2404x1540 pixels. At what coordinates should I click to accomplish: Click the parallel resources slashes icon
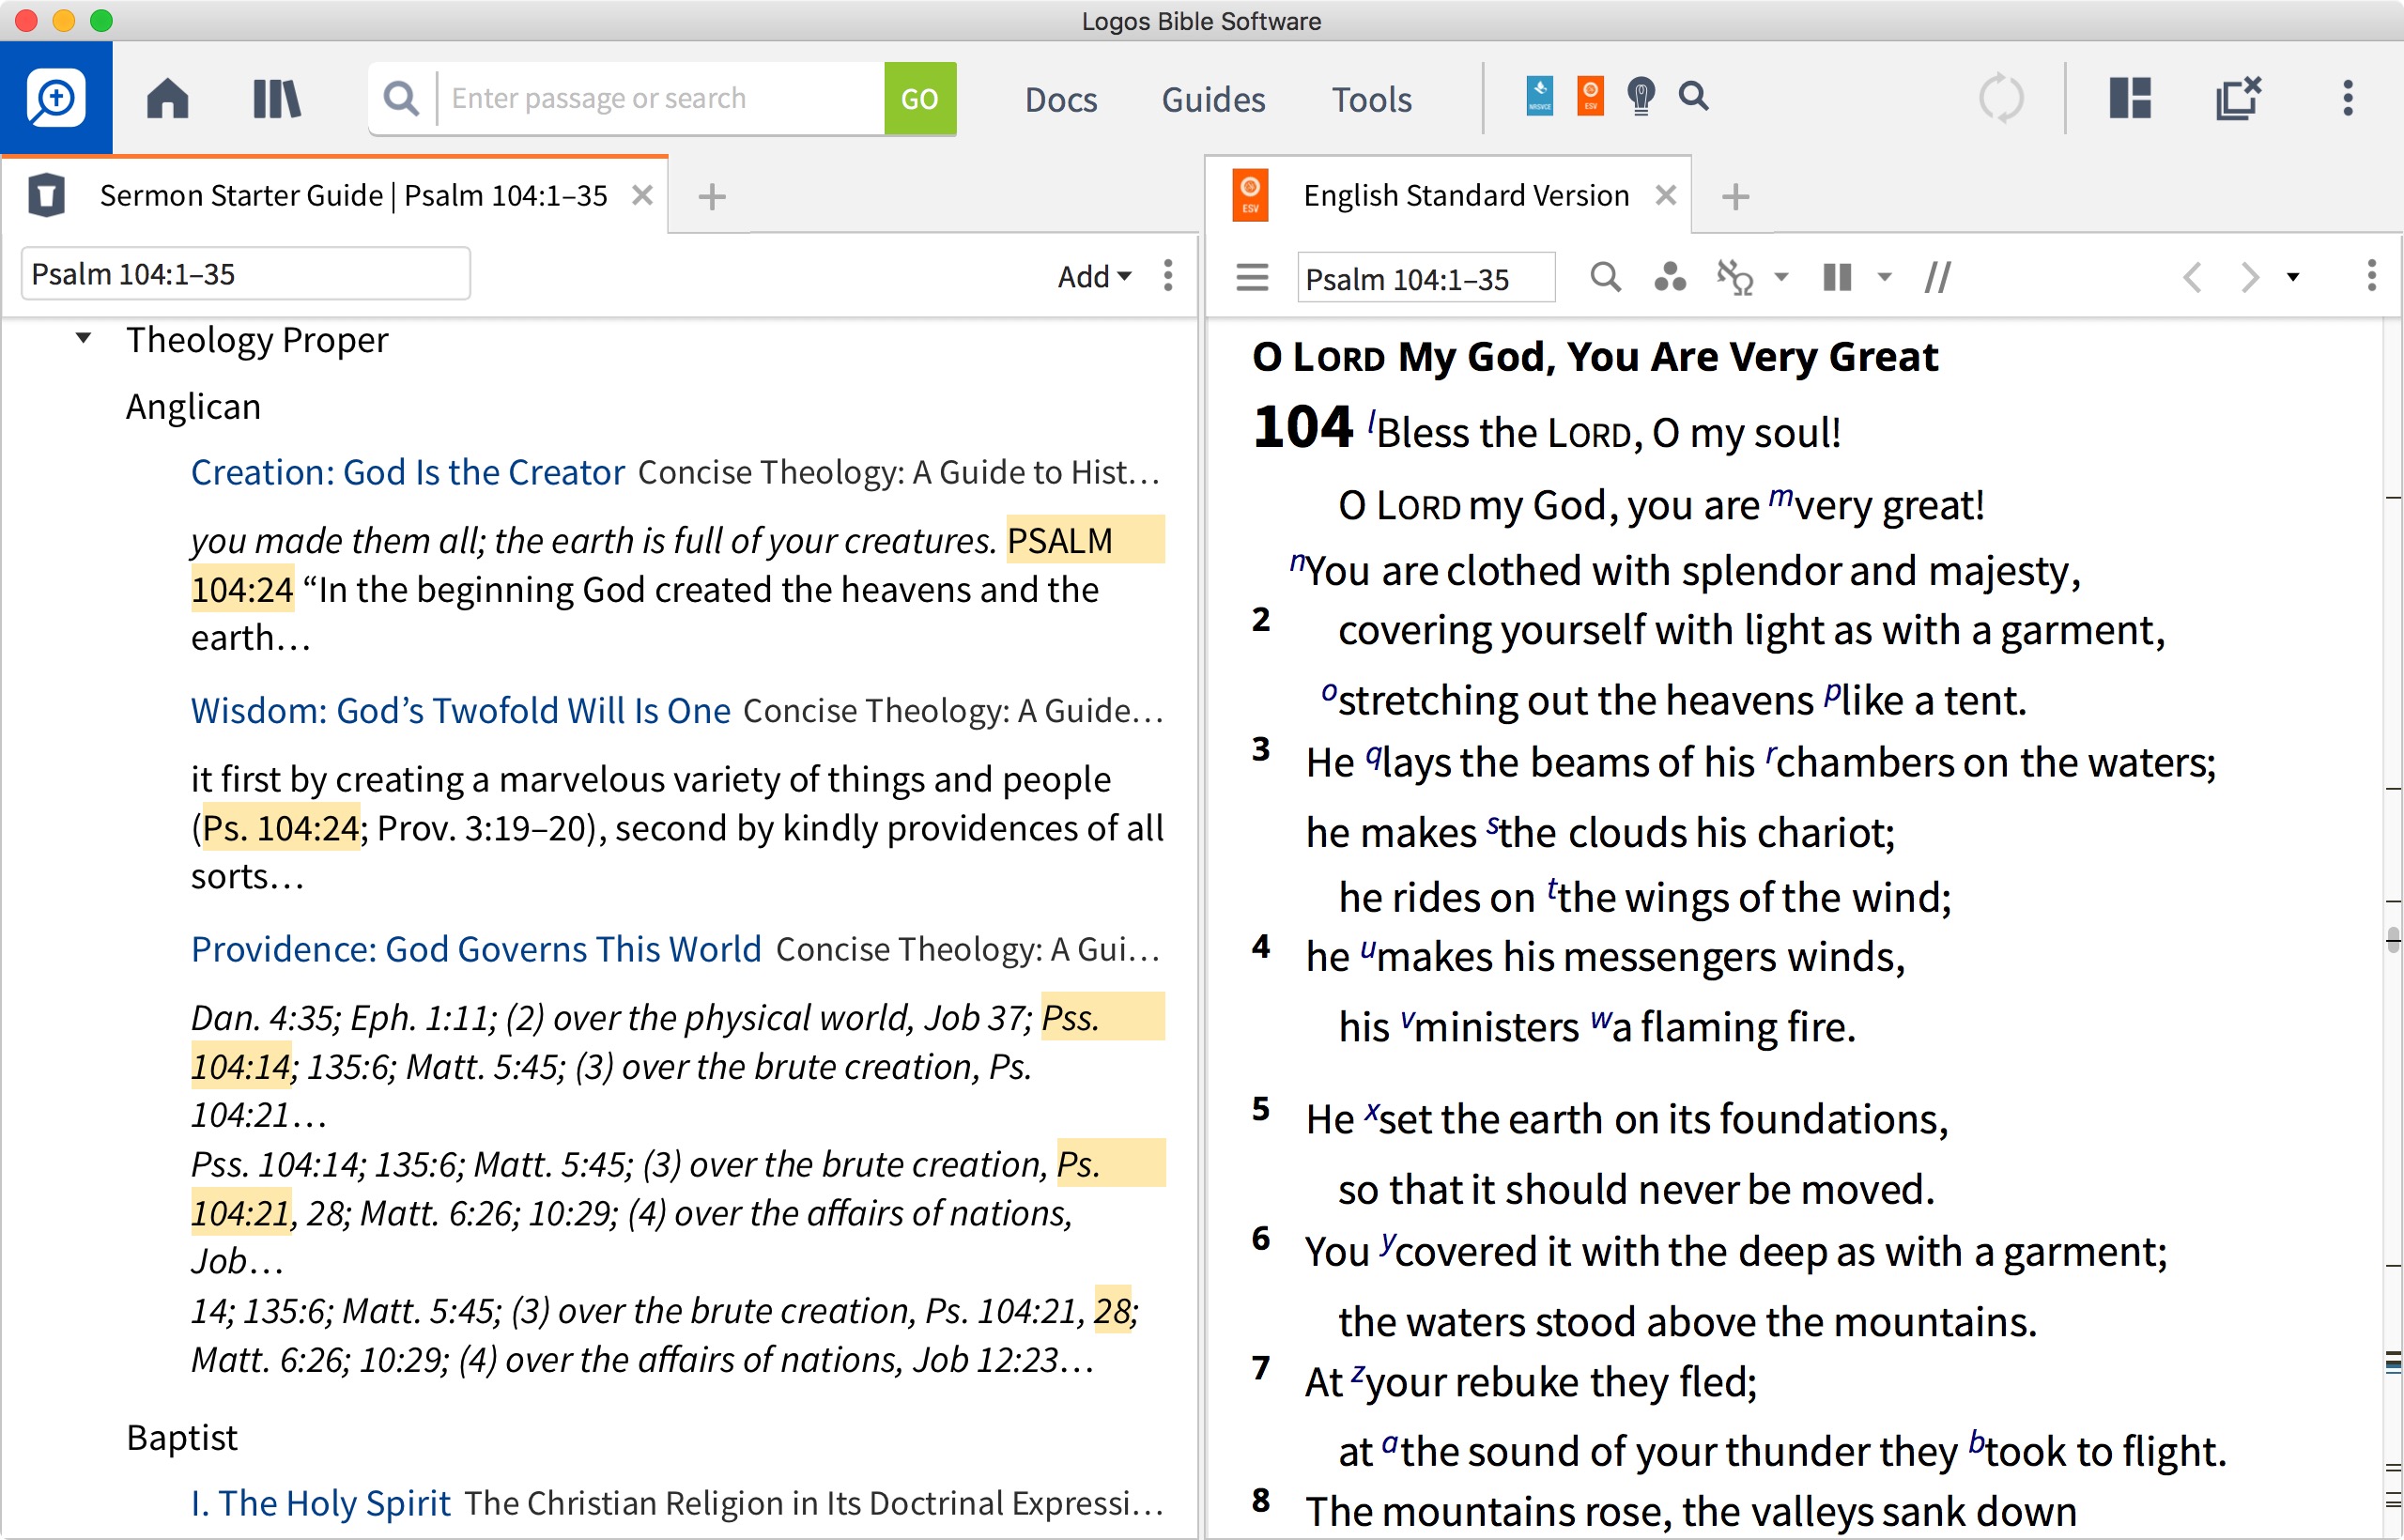pyautogui.click(x=1937, y=277)
